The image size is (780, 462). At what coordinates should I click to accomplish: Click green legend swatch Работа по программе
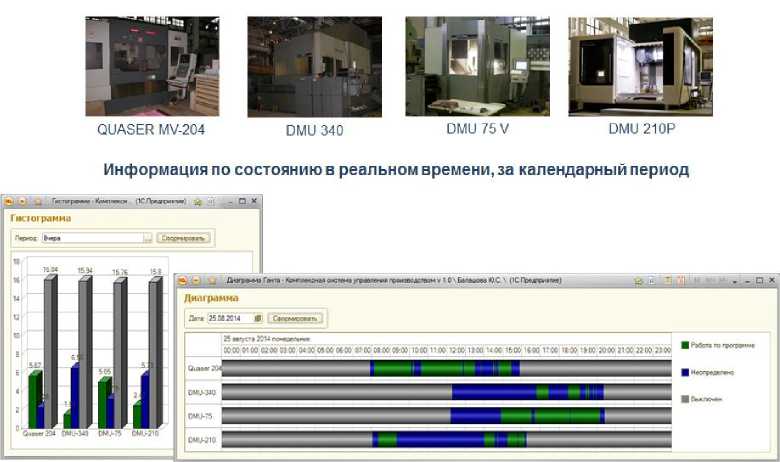click(685, 345)
